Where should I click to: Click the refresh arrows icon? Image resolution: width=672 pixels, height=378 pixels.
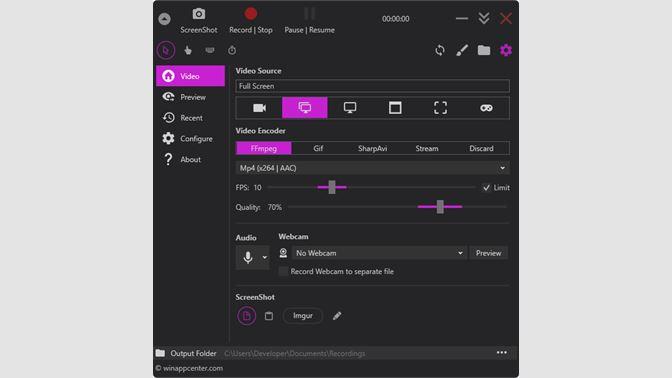click(x=440, y=51)
